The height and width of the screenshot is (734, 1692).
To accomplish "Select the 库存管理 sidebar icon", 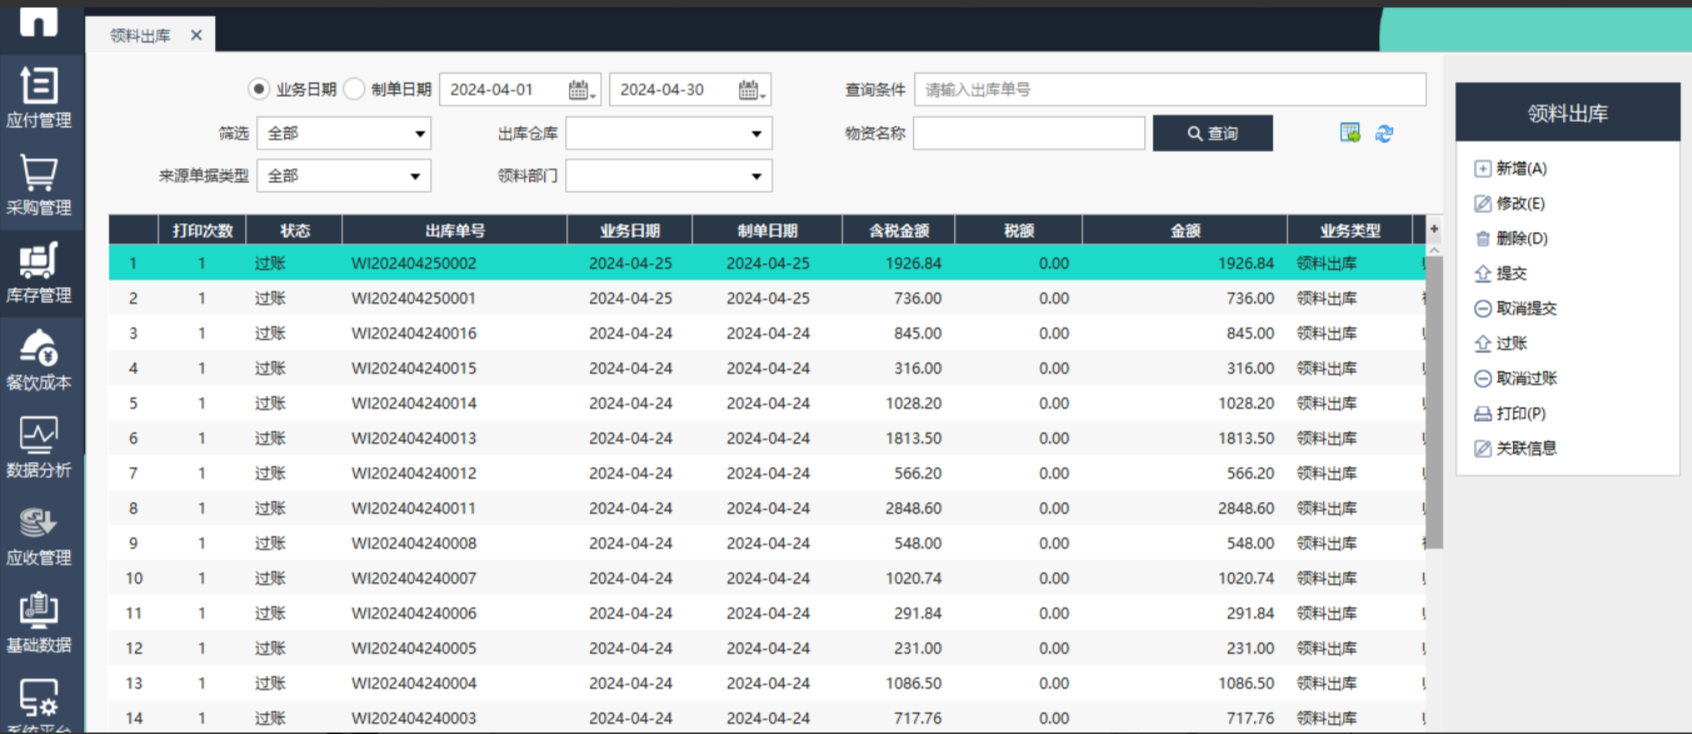I will (x=39, y=272).
